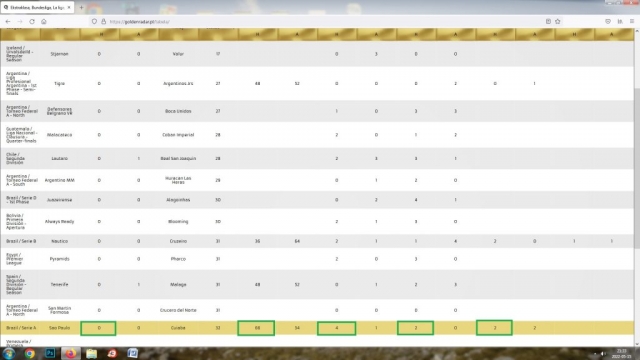
Task: Click the shield tracking protection icon
Action: [94, 22]
